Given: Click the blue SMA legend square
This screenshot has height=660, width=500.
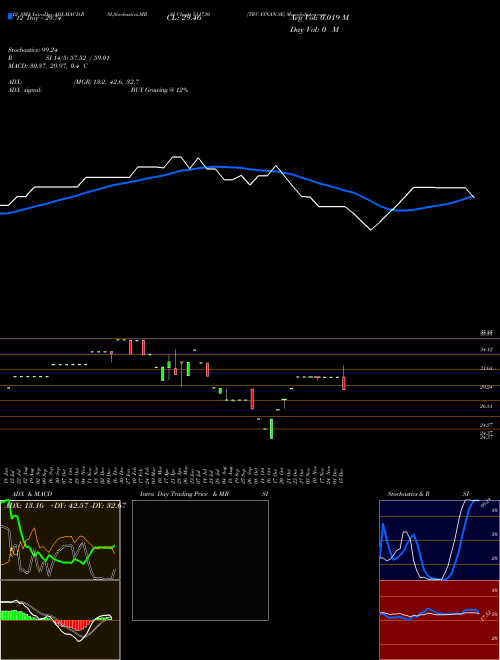Looking at the screenshot, I should coord(10,16).
